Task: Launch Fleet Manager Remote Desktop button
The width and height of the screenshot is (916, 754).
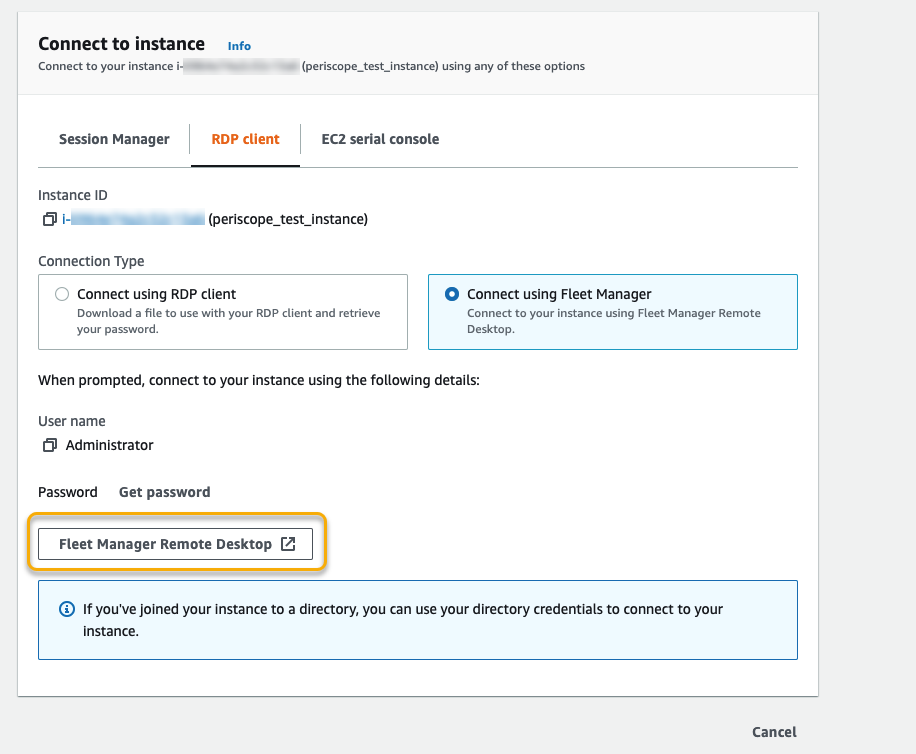Action: [165, 544]
